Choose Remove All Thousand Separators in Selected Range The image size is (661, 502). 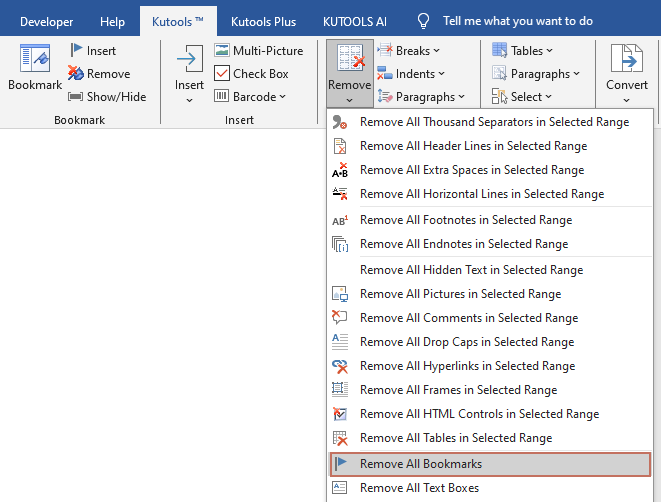tap(490, 122)
